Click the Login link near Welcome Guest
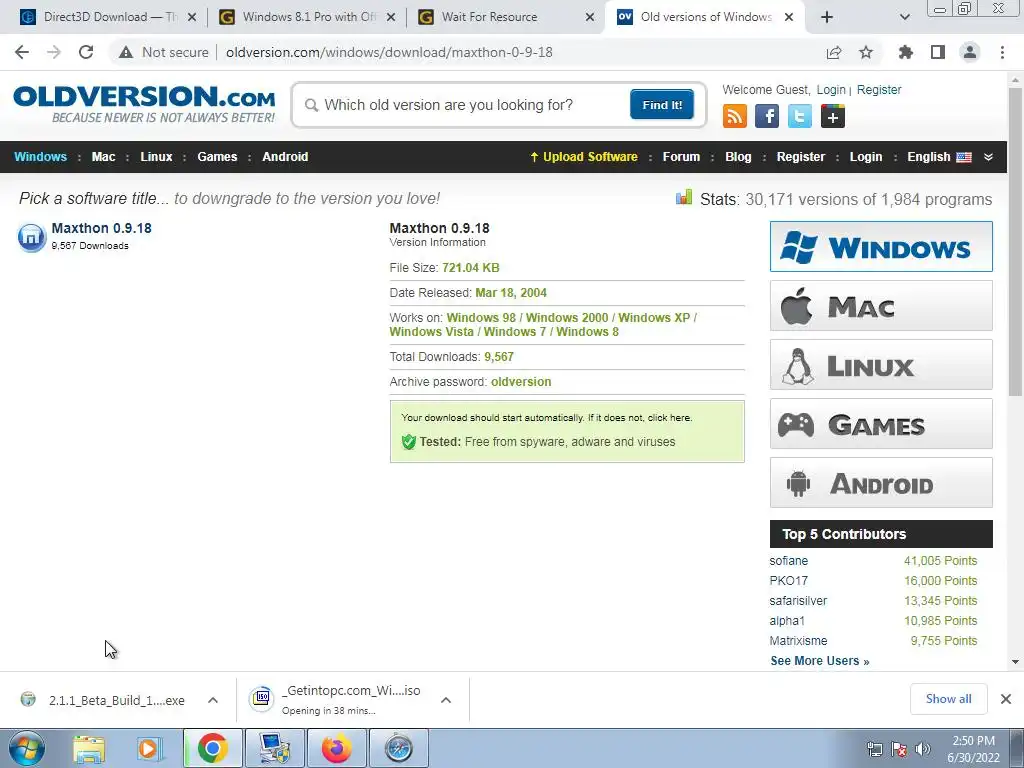This screenshot has width=1024, height=768. [x=831, y=89]
